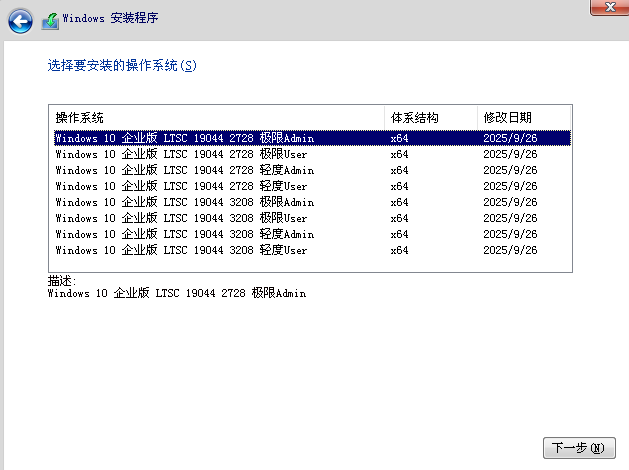The image size is (629, 470).
Task: Click the Windows 安装程序 title text
Action: pos(110,19)
